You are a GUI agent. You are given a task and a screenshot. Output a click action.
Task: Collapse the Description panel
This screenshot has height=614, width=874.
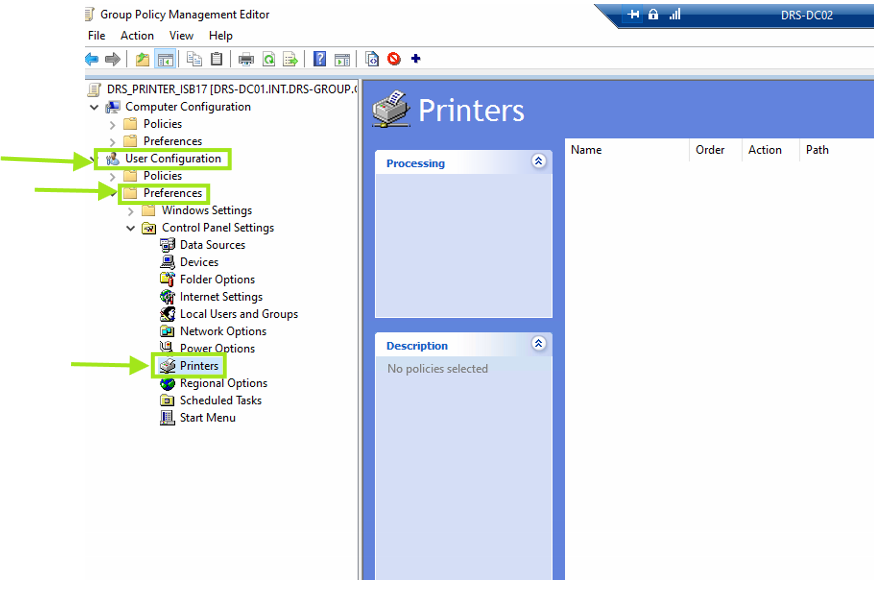(539, 344)
